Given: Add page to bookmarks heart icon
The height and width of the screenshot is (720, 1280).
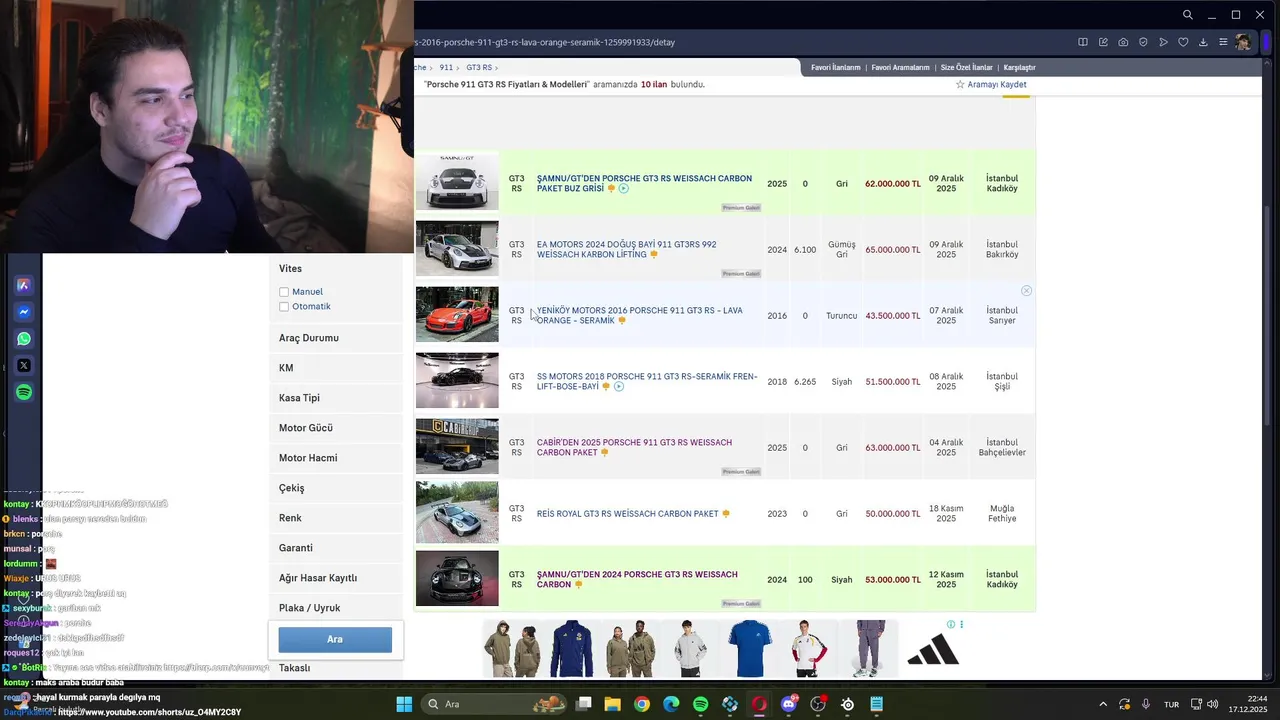Looking at the screenshot, I should pyautogui.click(x=1183, y=42).
